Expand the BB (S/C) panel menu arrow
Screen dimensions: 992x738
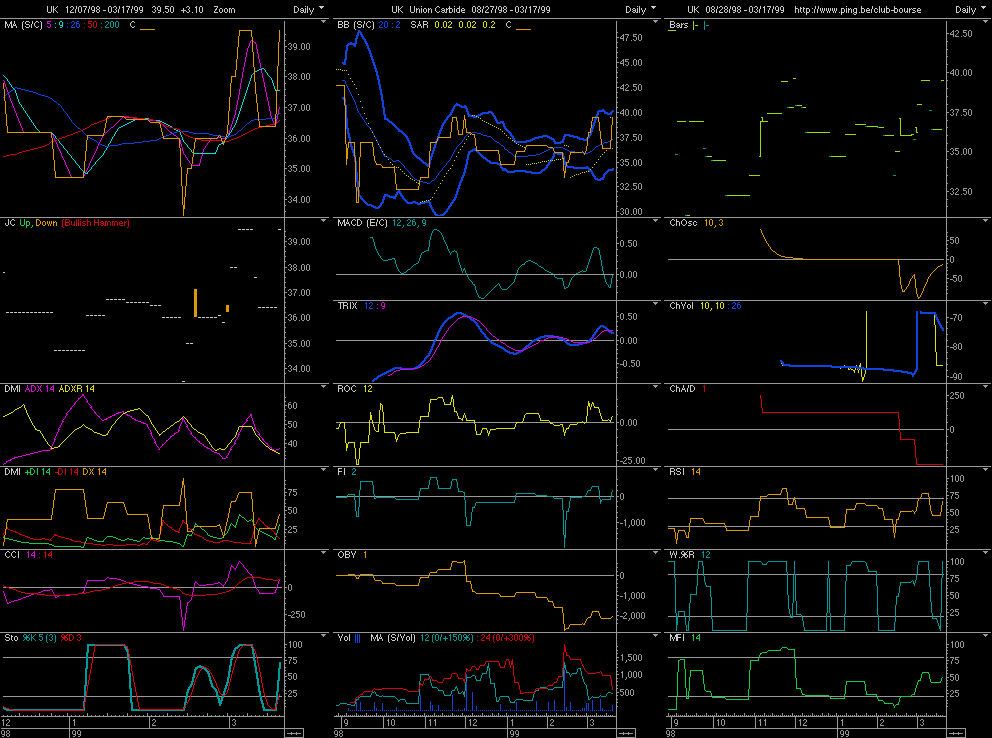click(x=655, y=22)
